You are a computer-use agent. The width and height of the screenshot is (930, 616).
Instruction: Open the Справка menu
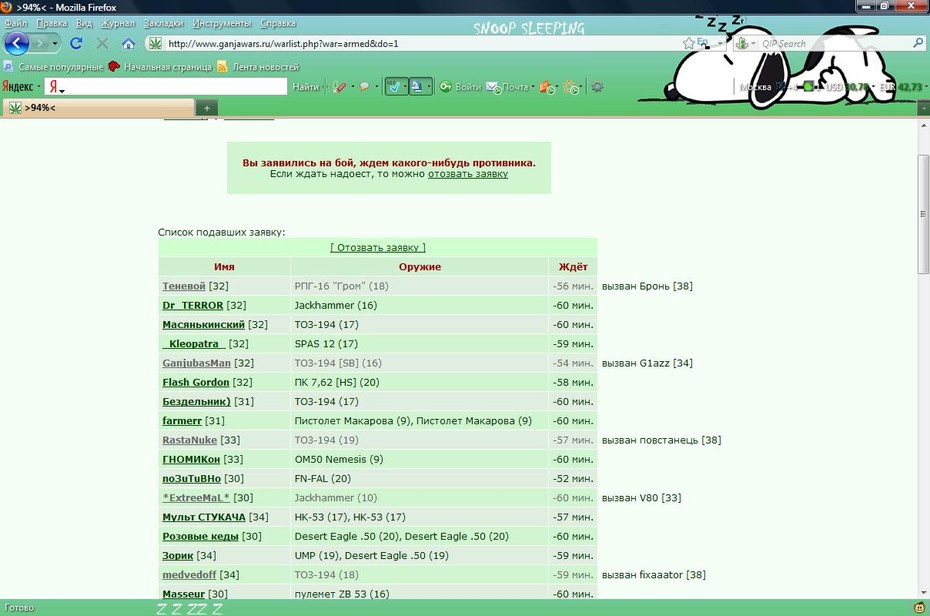278,23
